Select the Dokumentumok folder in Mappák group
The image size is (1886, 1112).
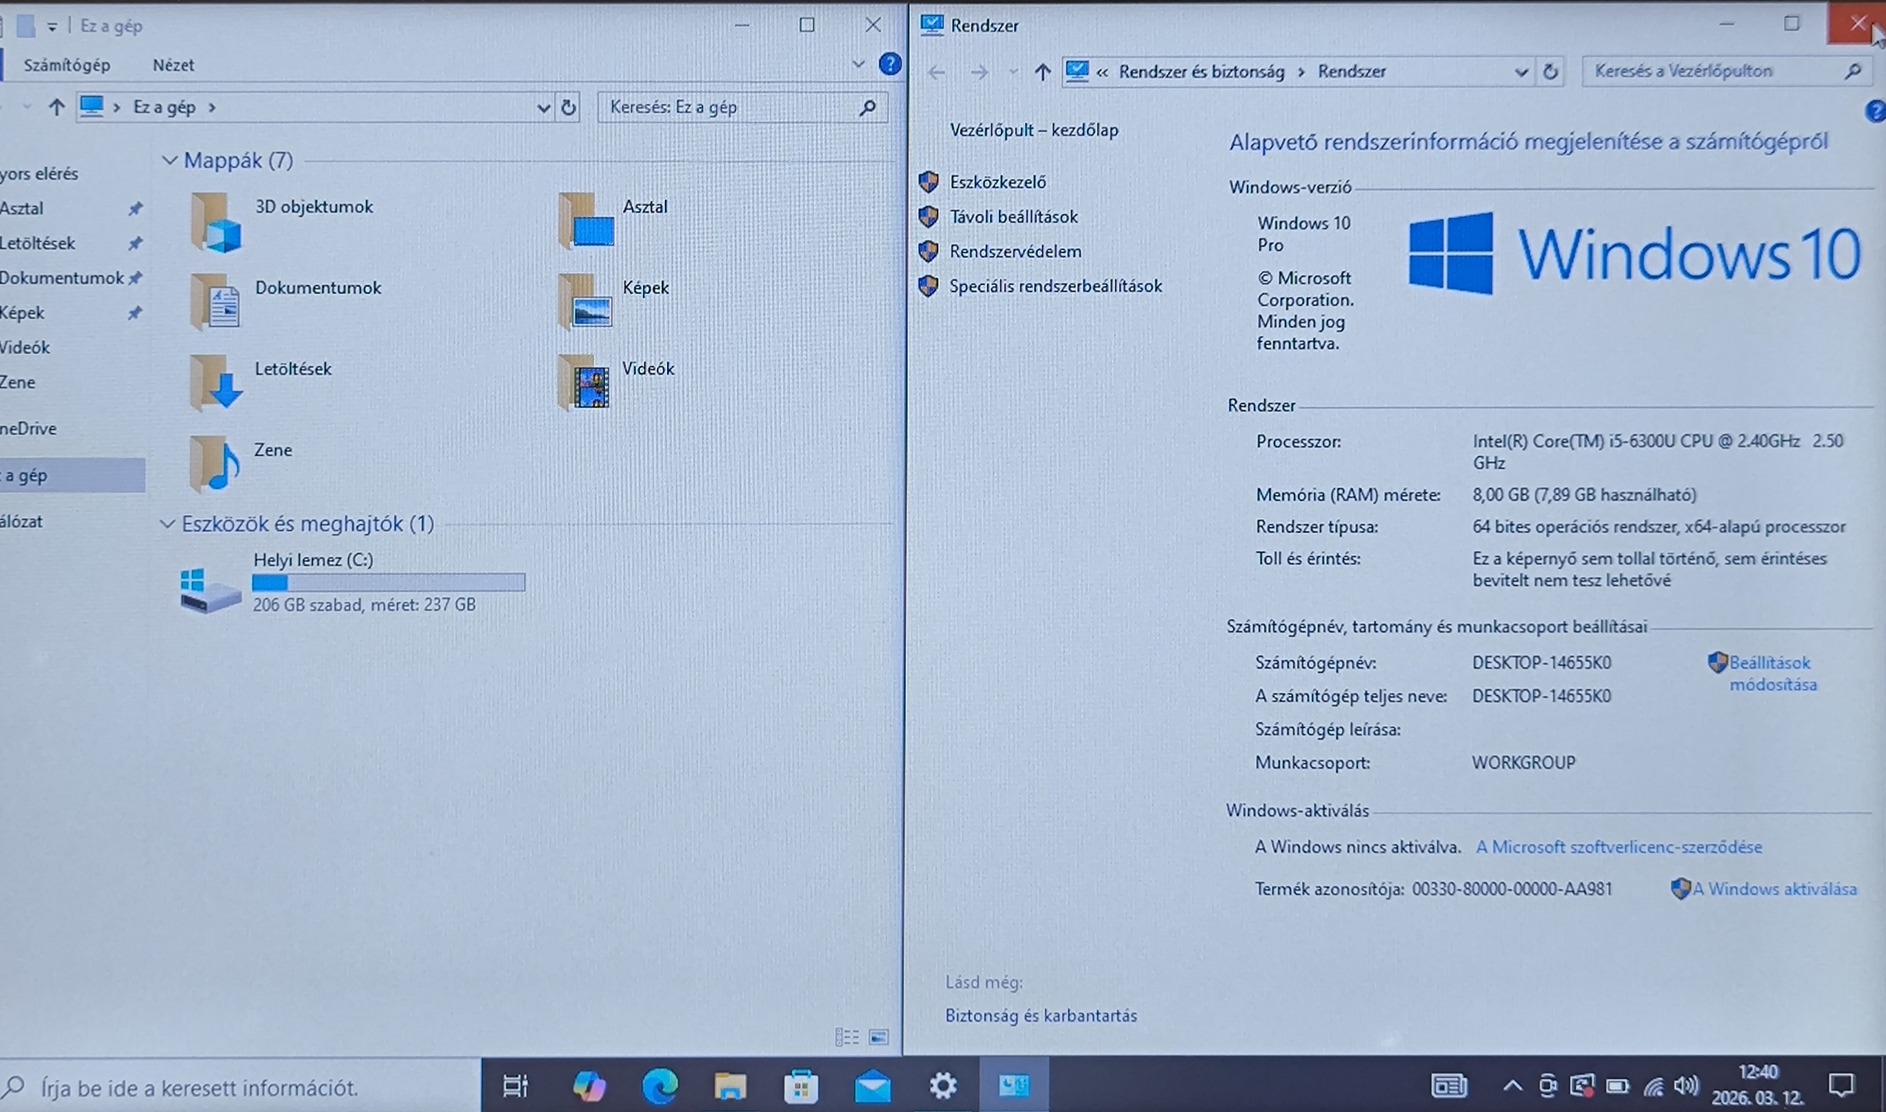[285, 301]
